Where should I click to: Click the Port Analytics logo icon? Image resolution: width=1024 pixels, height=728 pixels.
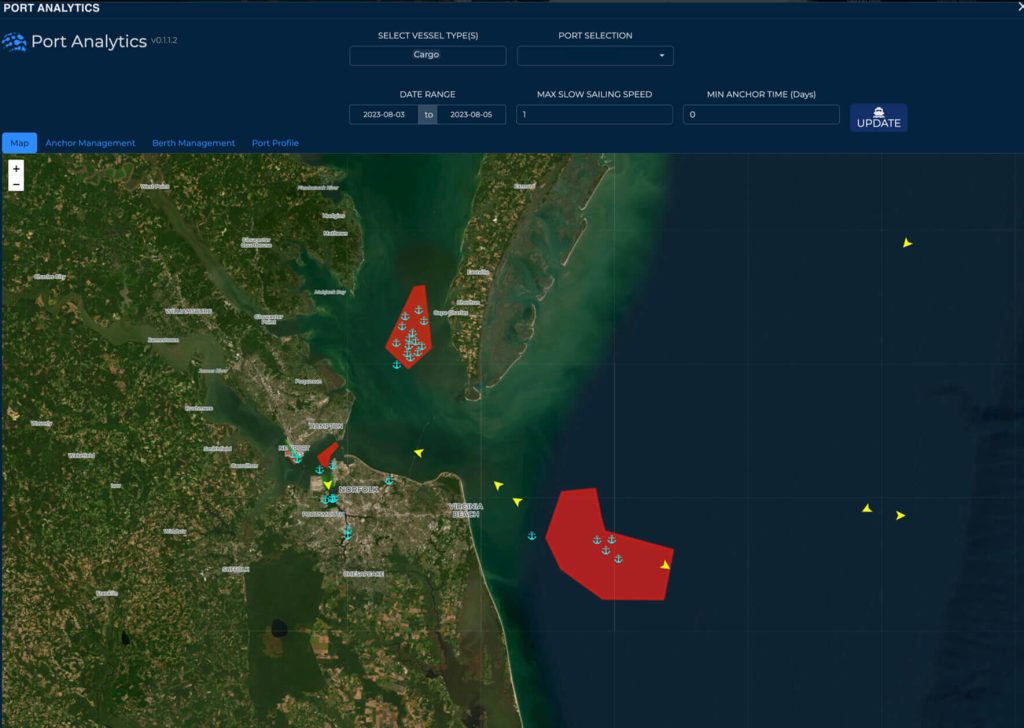coord(15,42)
